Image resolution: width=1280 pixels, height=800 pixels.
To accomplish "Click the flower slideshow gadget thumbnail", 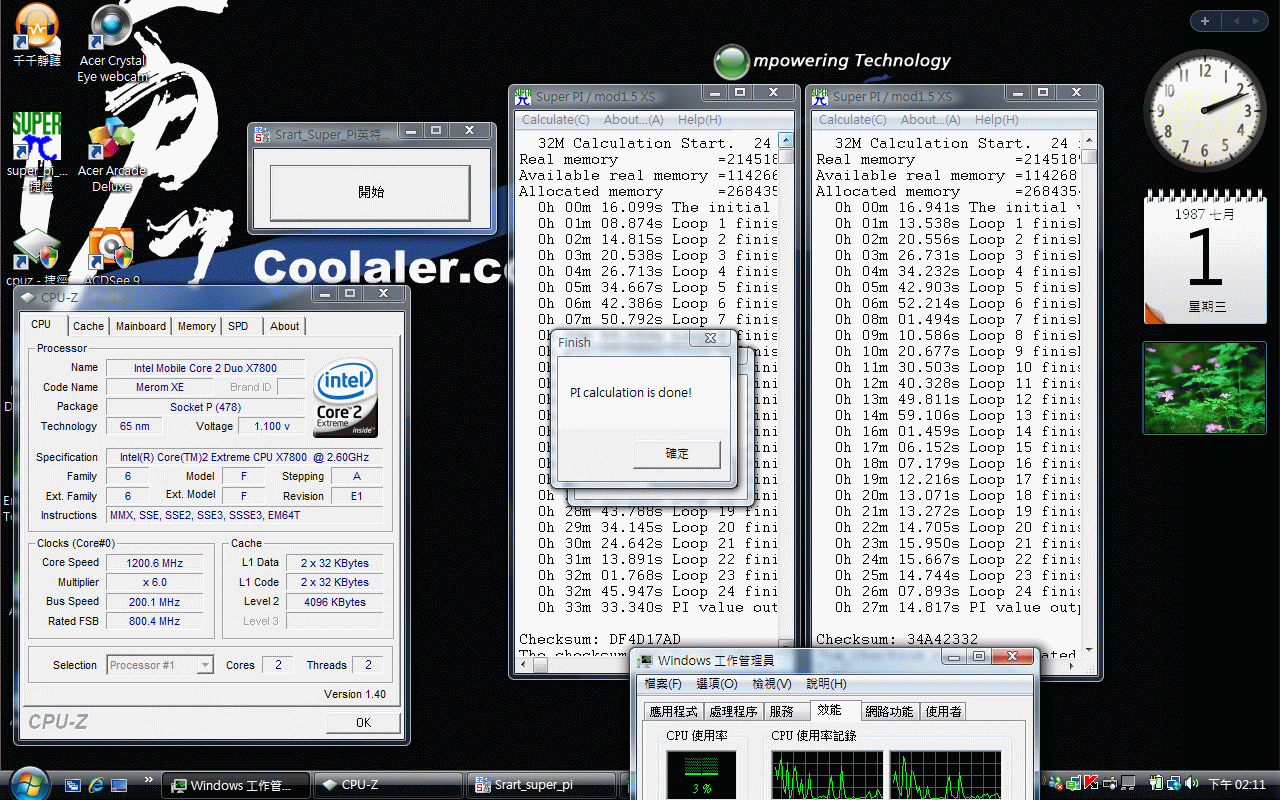I will pyautogui.click(x=1204, y=388).
